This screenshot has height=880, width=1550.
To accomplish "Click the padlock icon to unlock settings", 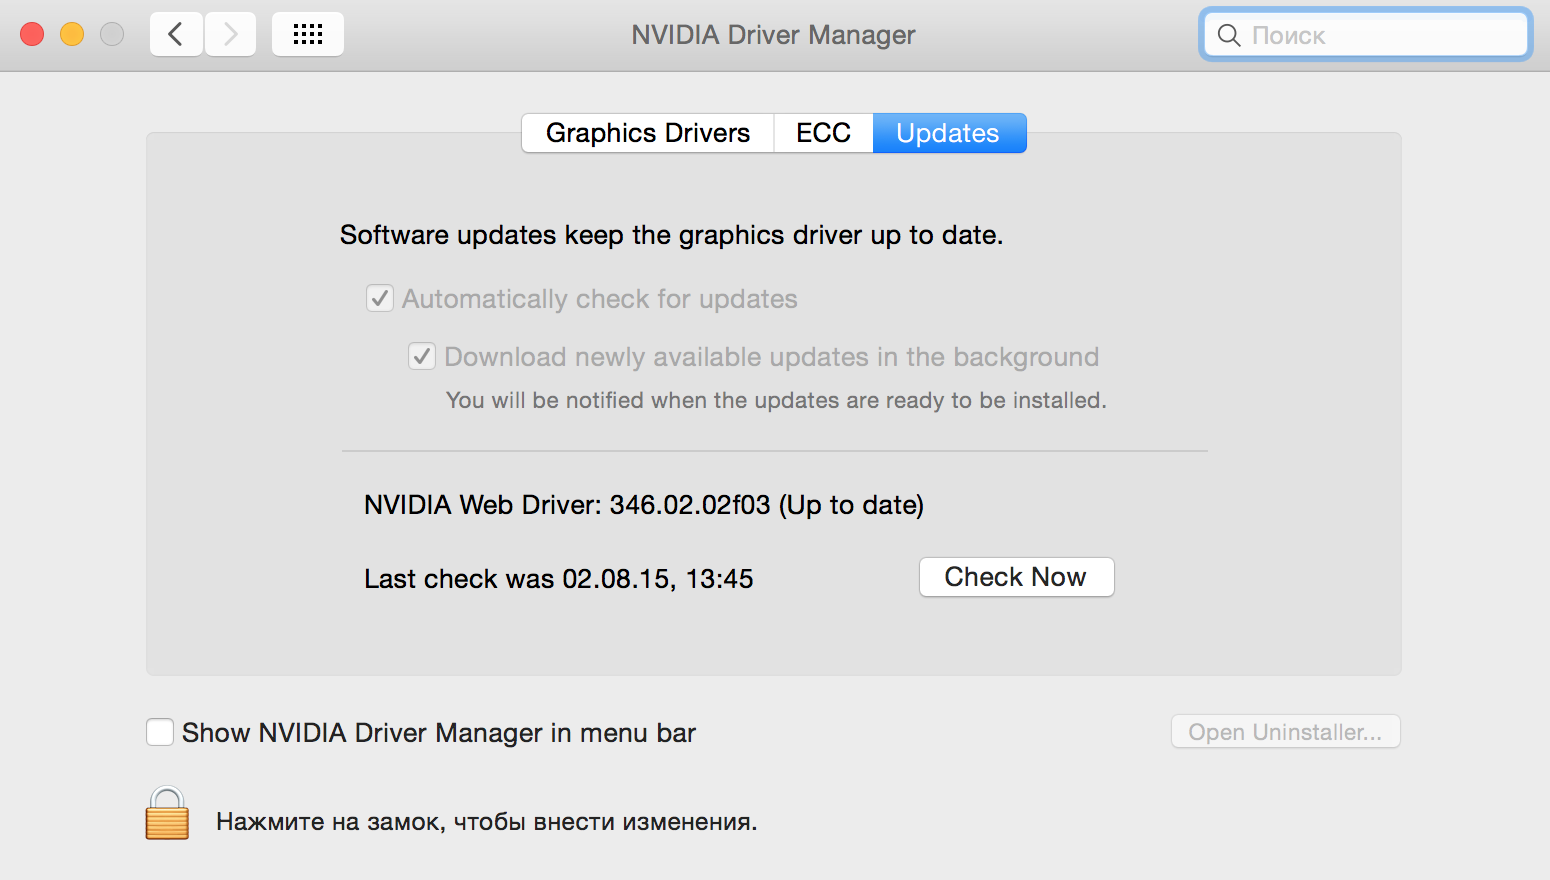I will 167,813.
